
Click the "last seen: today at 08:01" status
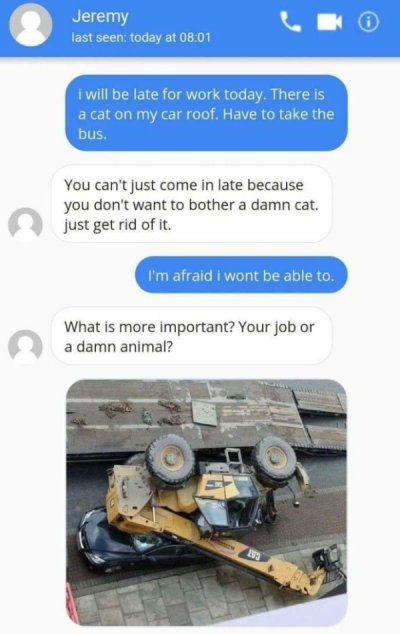pyautogui.click(x=141, y=38)
